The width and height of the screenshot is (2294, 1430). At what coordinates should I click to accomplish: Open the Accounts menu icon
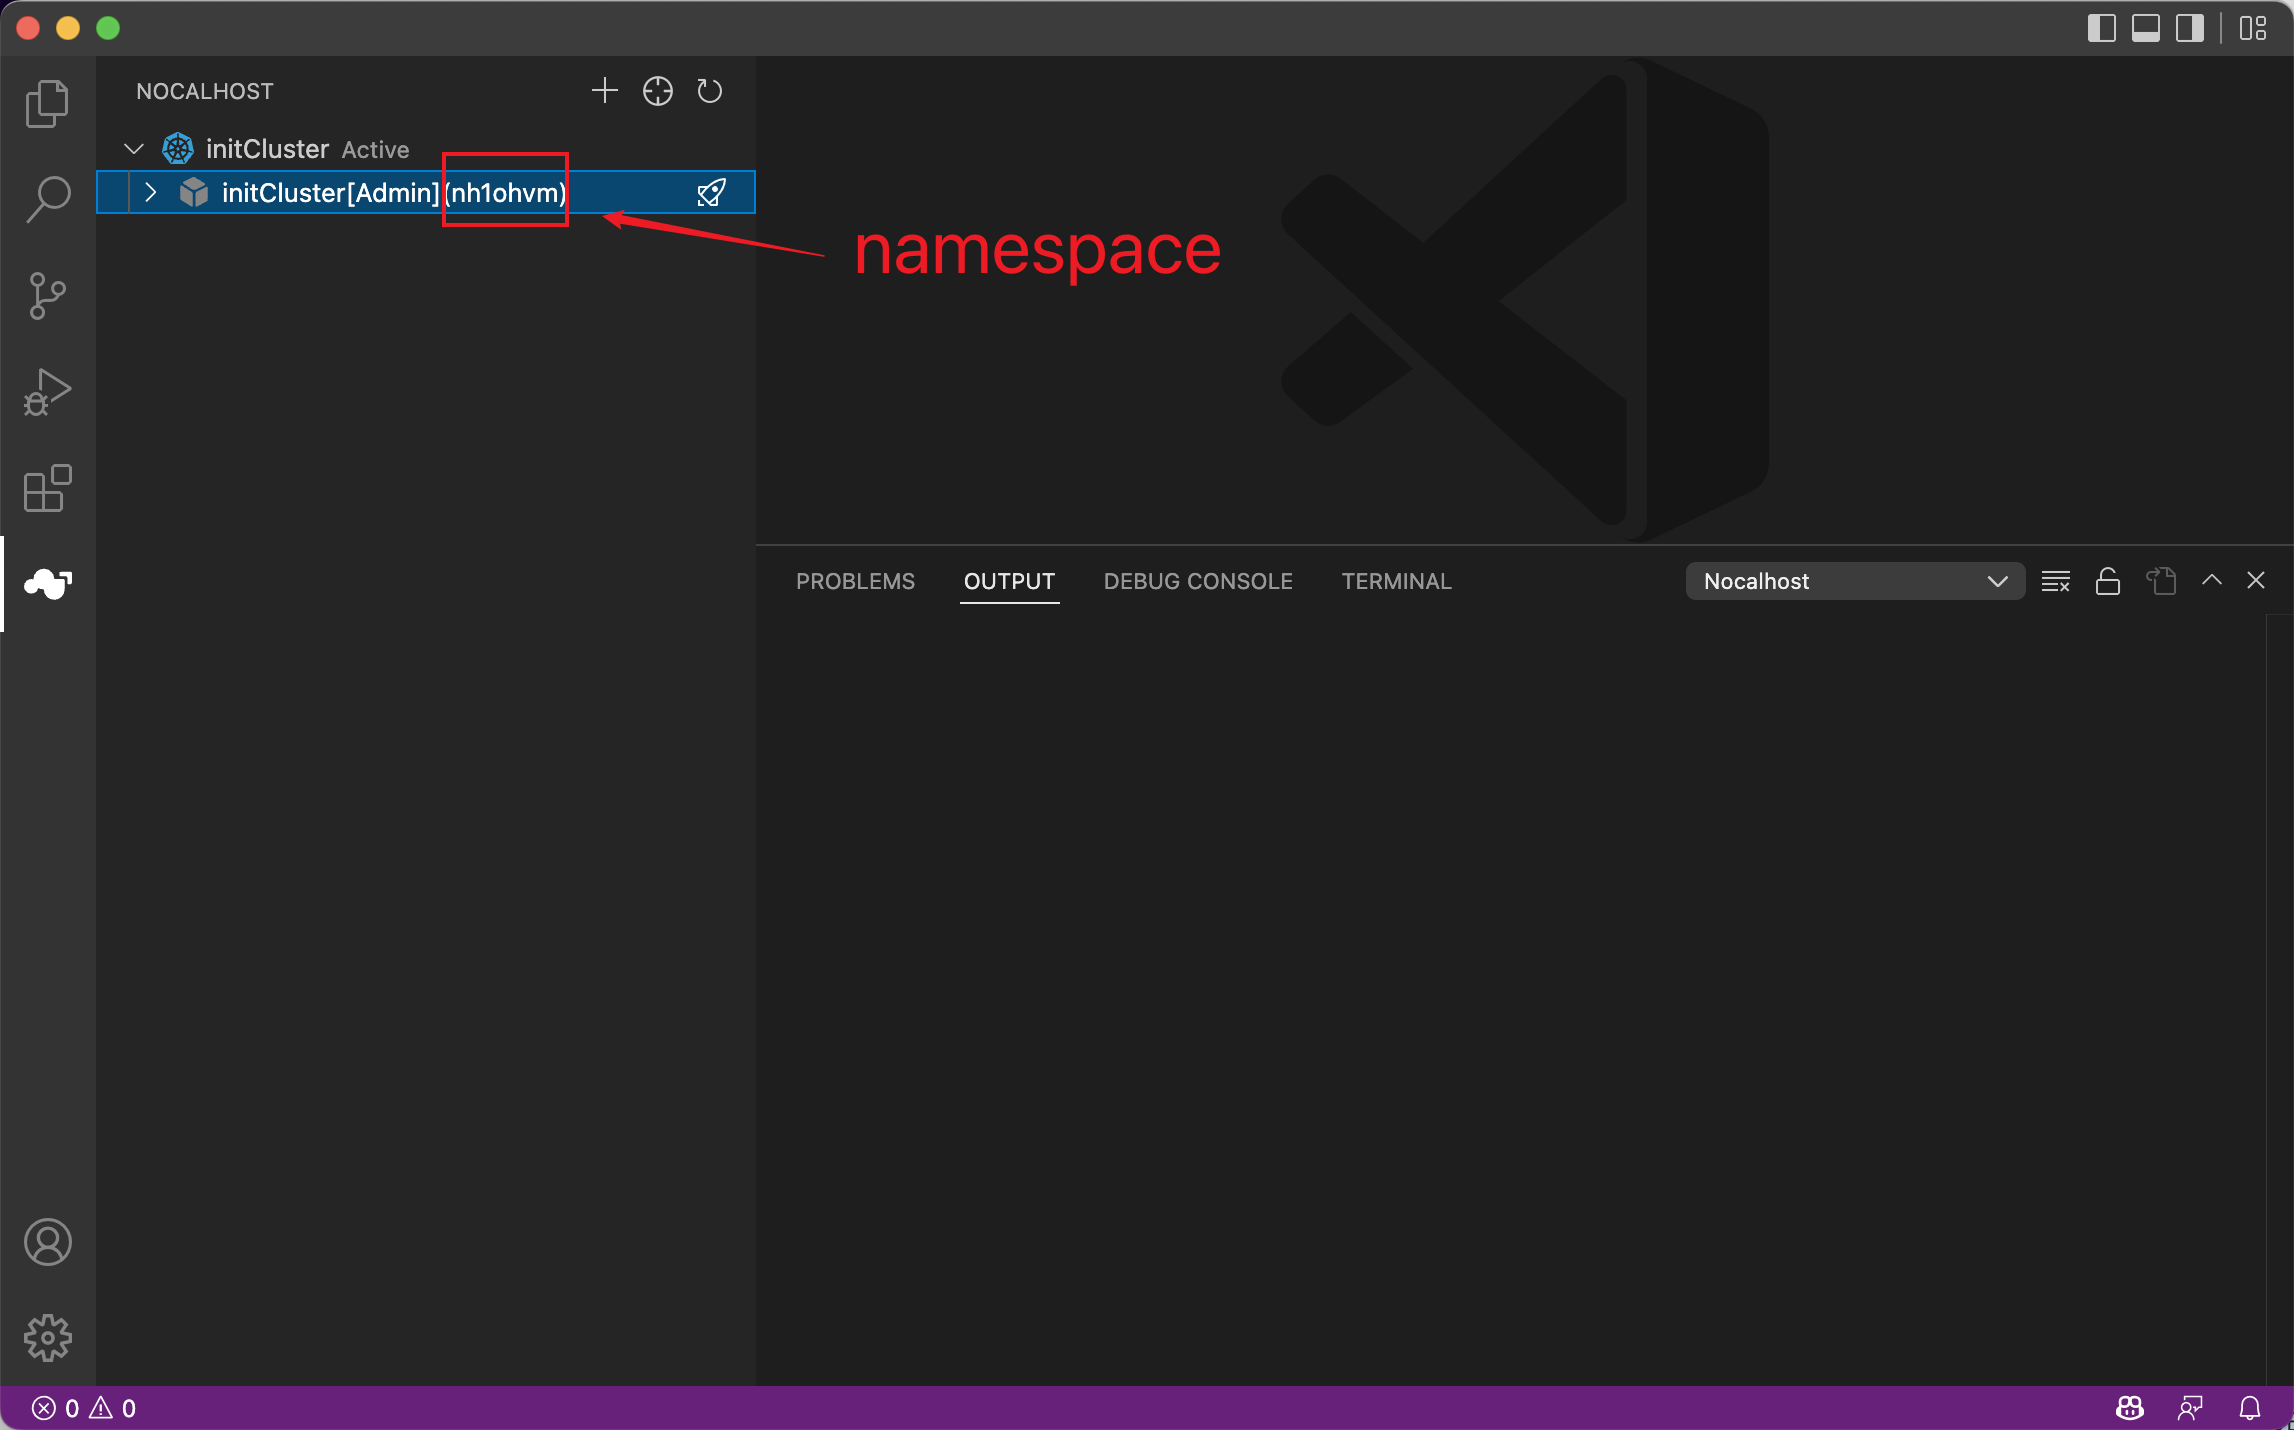pos(47,1242)
